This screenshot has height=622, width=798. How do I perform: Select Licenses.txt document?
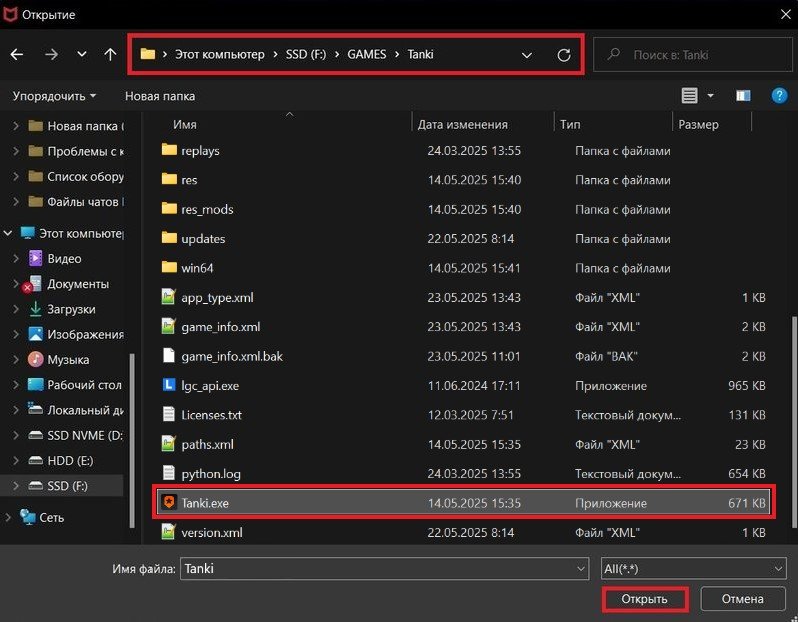(x=462, y=415)
